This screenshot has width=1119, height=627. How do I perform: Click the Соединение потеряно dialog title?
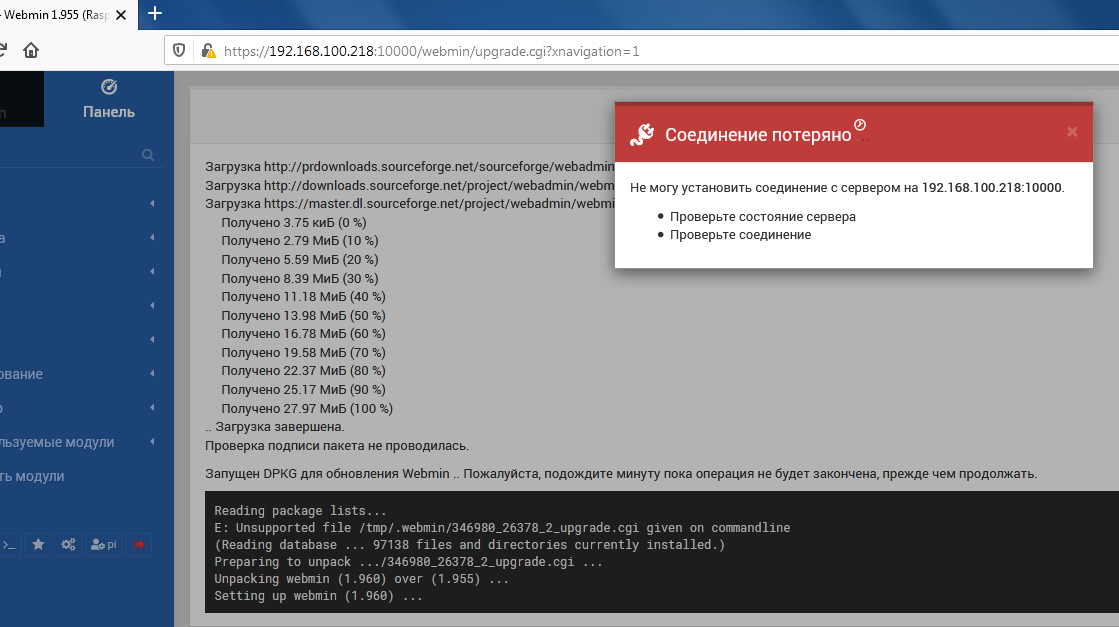(758, 135)
